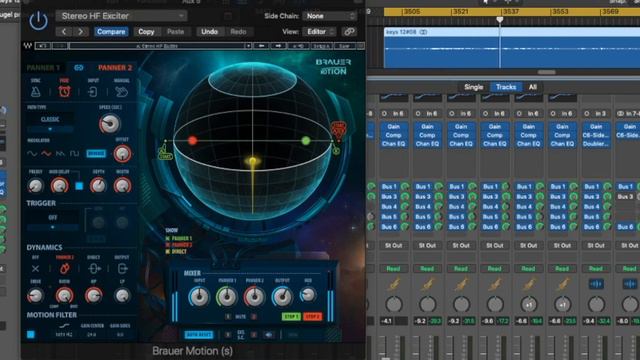Toggle the Motion Filter blue enable square
The image size is (640, 360).
click(31, 335)
